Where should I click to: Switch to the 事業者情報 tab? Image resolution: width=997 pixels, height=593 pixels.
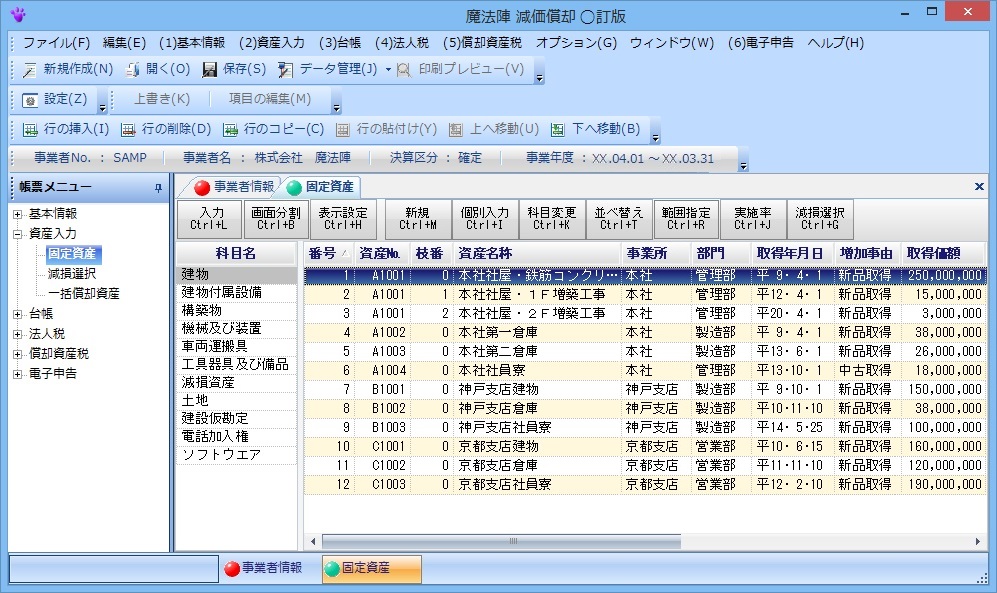tap(234, 187)
